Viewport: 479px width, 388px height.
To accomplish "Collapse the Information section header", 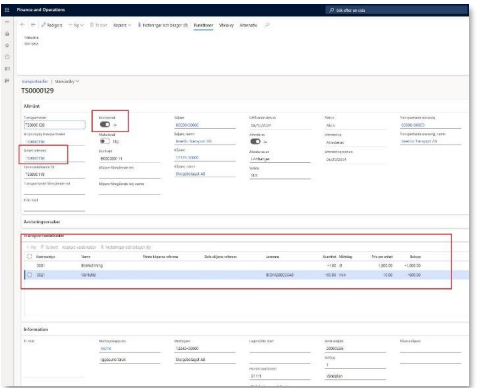I will (x=36, y=329).
